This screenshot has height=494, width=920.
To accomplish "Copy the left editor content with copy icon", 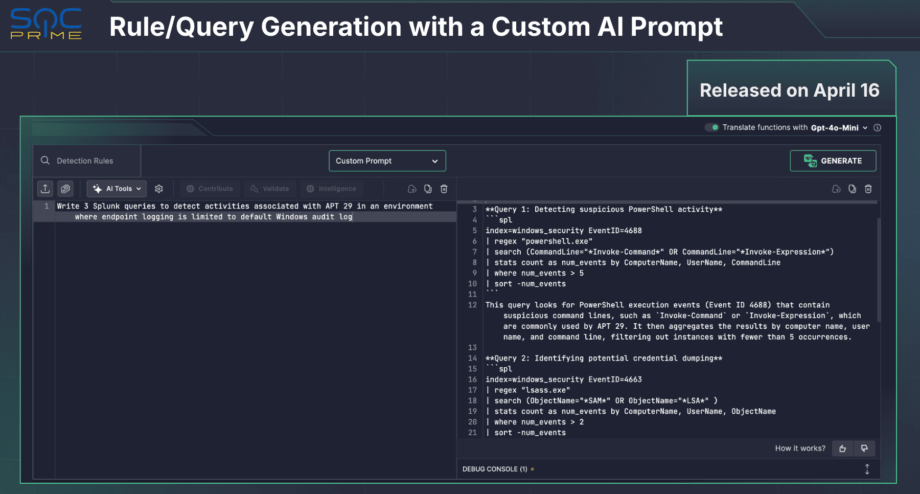I will click(428, 188).
